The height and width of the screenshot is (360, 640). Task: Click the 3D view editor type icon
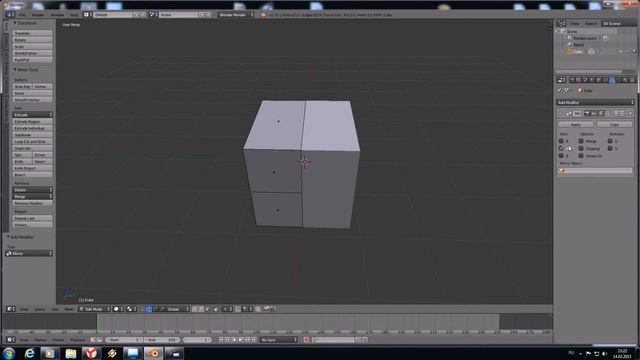pyautogui.click(x=11, y=309)
